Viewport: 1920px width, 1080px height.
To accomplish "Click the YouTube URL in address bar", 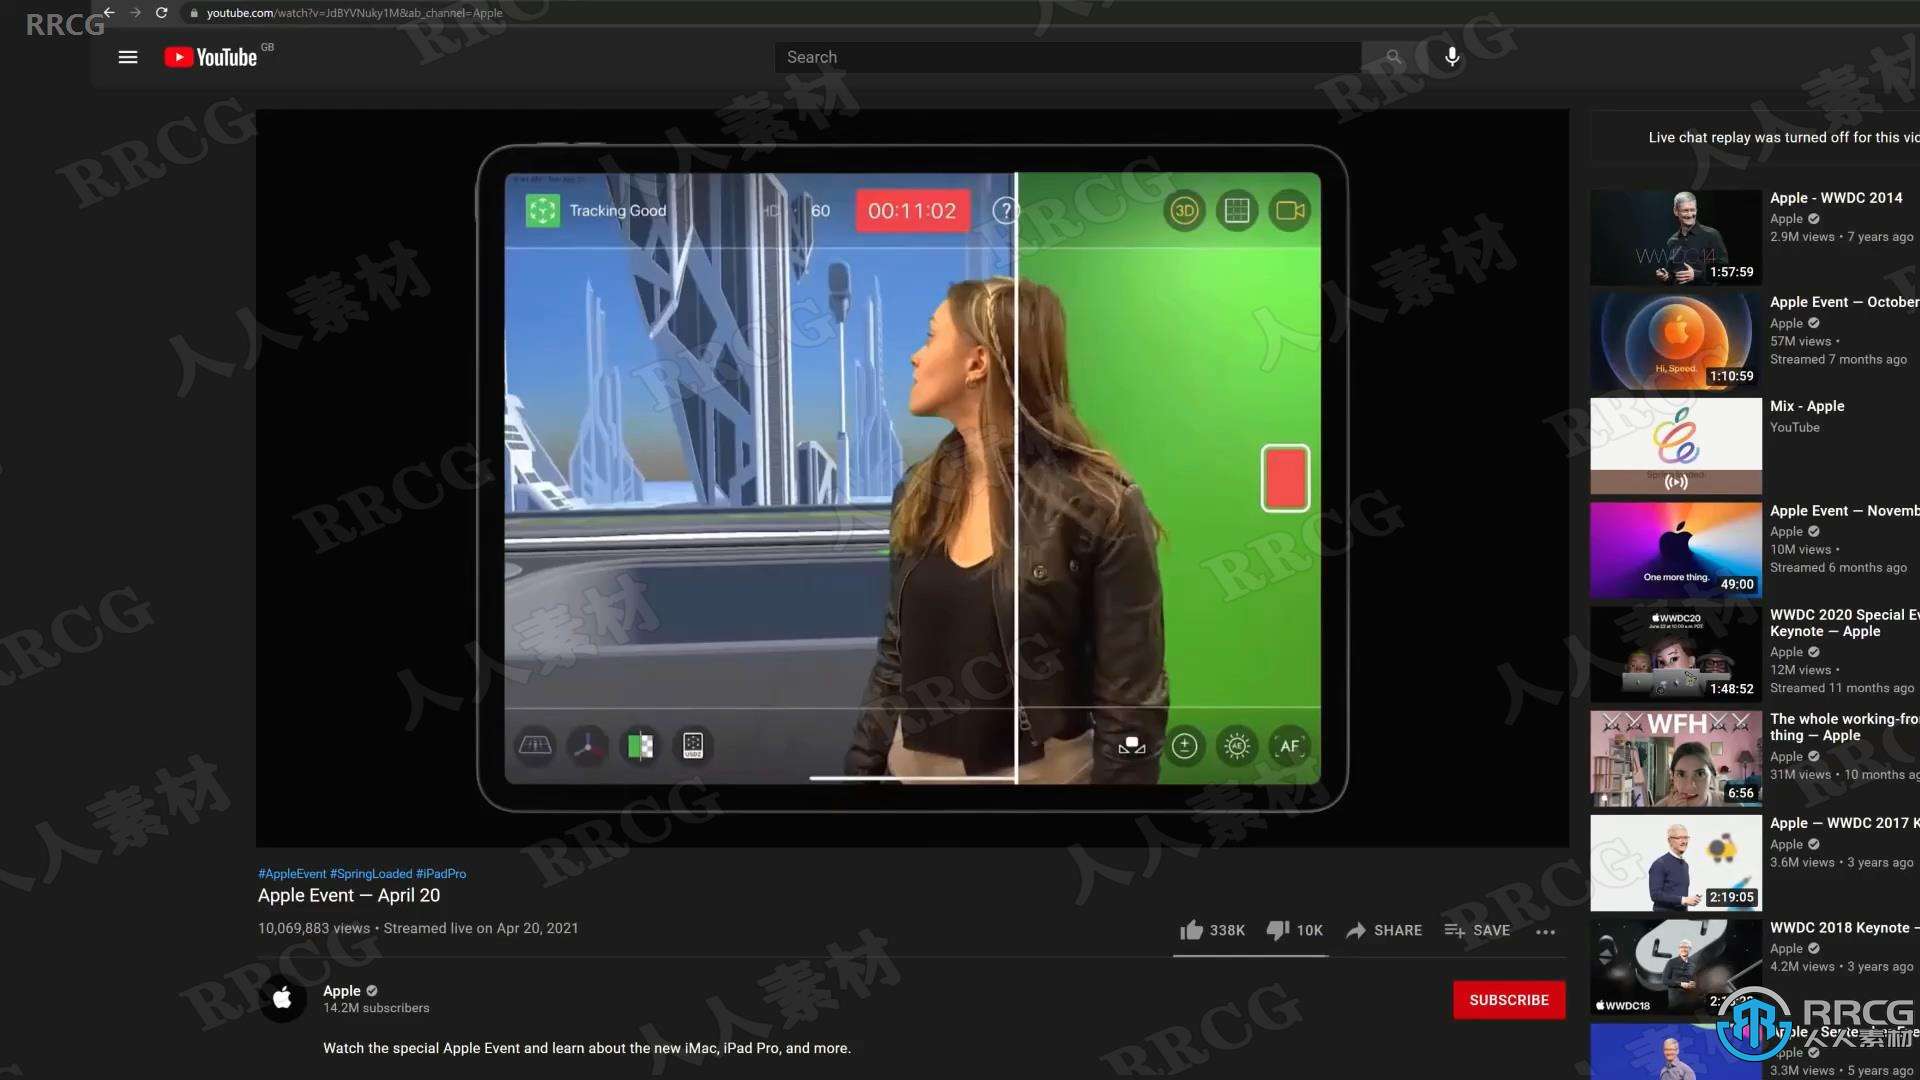I will click(354, 13).
